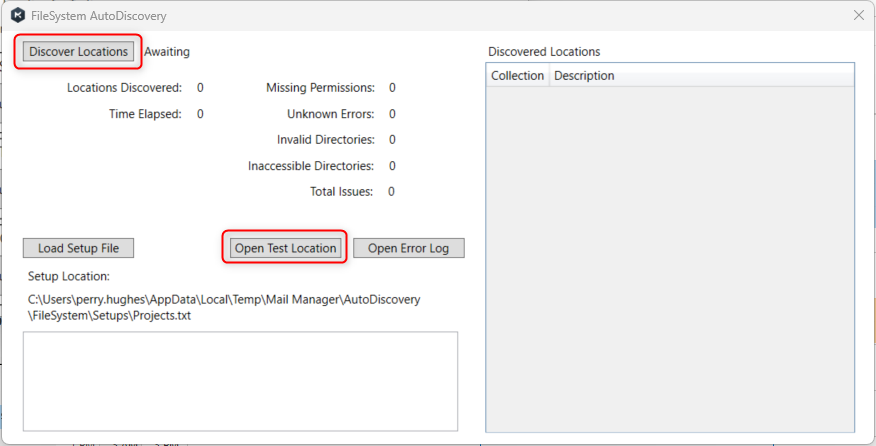Sort by the Collection column header
This screenshot has width=876, height=446.
517,76
